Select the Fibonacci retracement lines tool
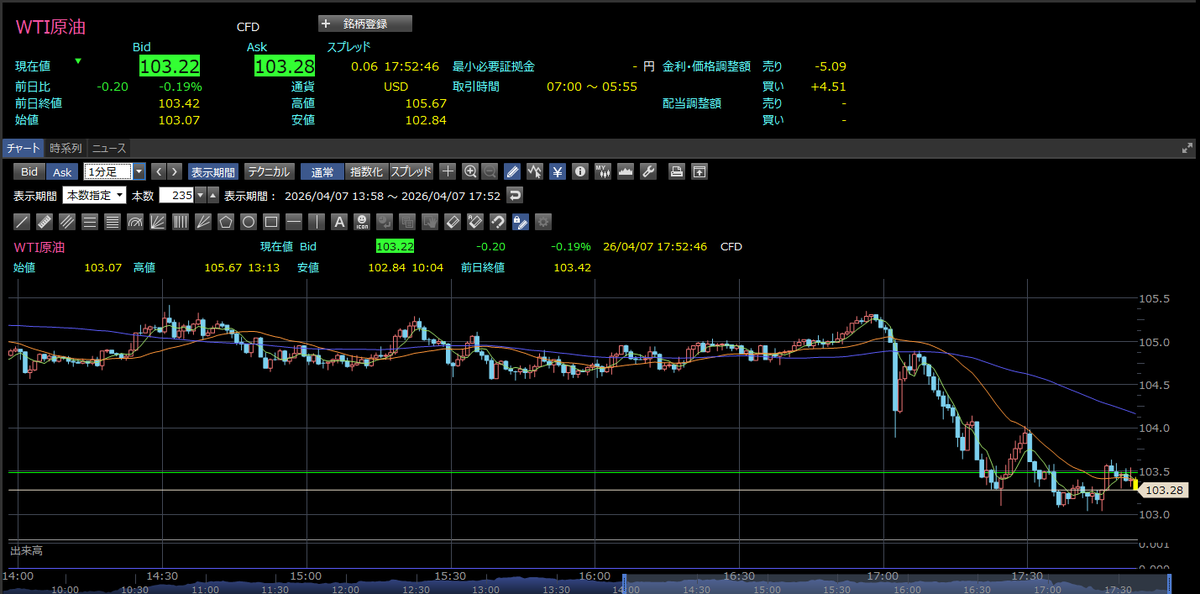Viewport: 1200px width, 594px height. pyautogui.click(x=112, y=221)
